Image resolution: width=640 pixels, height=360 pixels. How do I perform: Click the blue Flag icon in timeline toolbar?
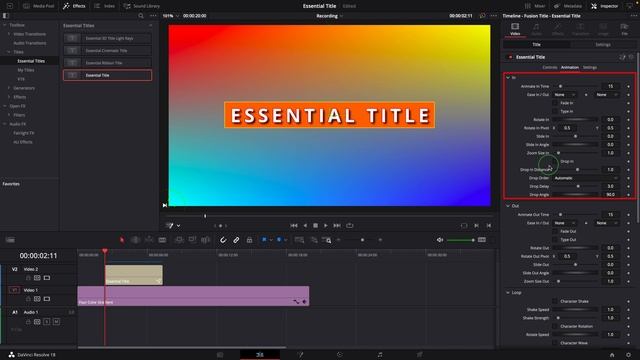pos(264,240)
